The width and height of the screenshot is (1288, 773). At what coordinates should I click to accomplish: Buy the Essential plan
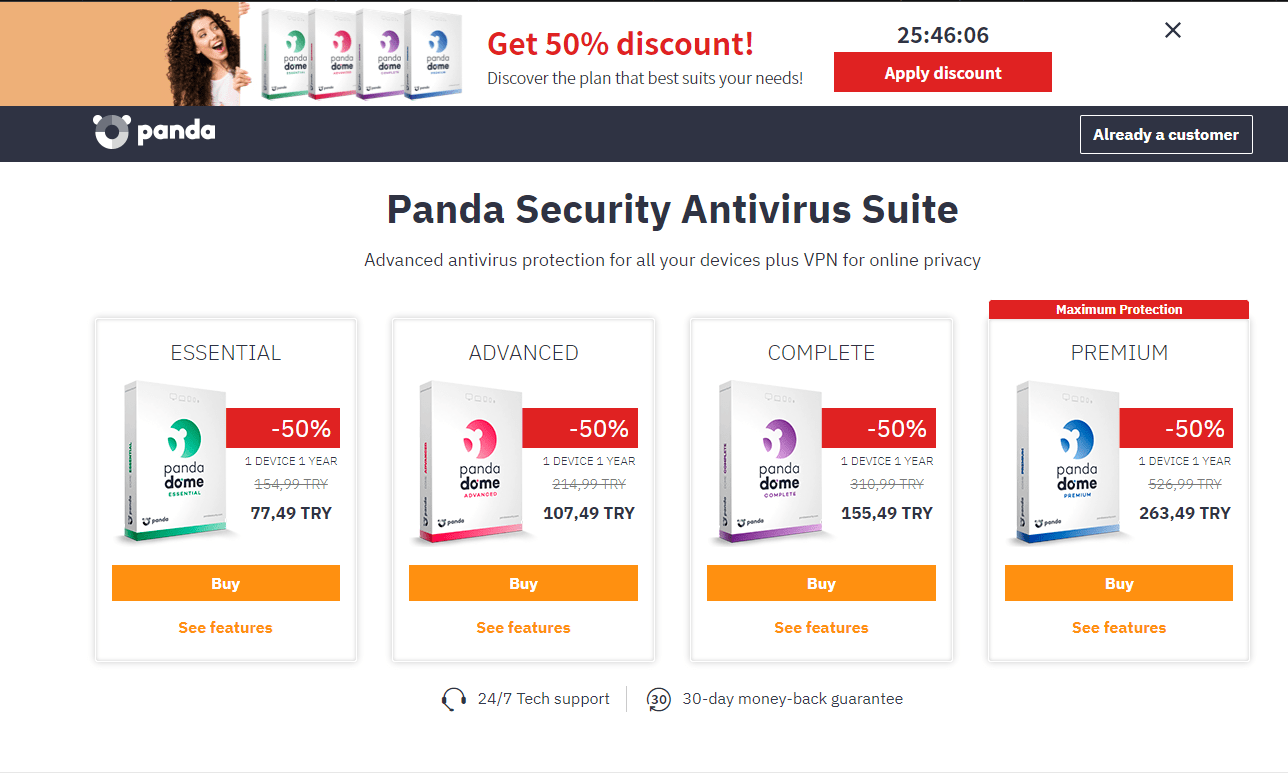pyautogui.click(x=226, y=583)
